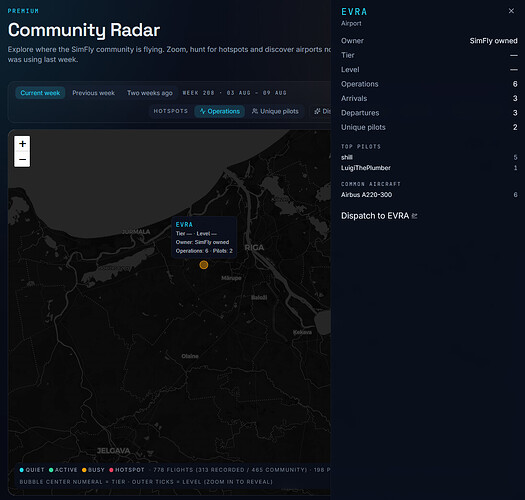The width and height of the screenshot is (525, 500).
Task: Click the Airbus A220-300 aircraft entry
Action: point(366,195)
